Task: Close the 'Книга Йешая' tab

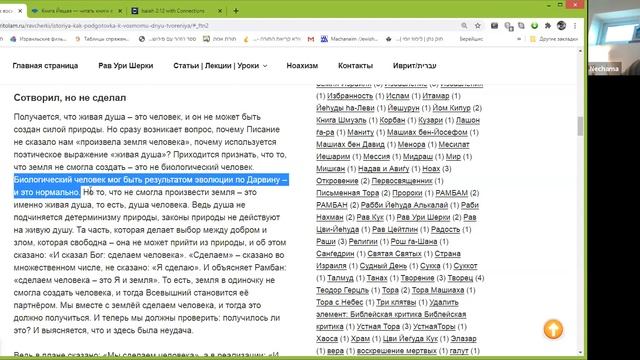Action: point(120,11)
